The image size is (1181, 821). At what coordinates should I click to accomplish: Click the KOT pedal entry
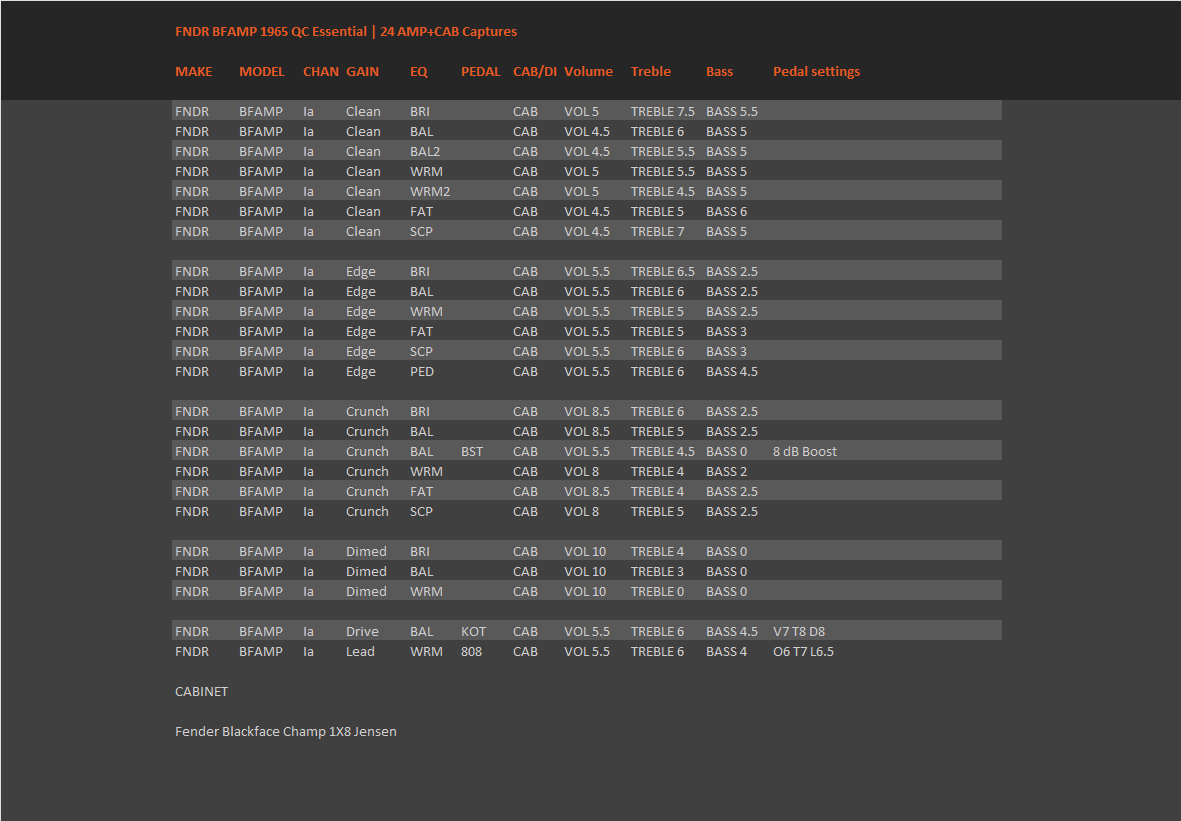pos(473,632)
